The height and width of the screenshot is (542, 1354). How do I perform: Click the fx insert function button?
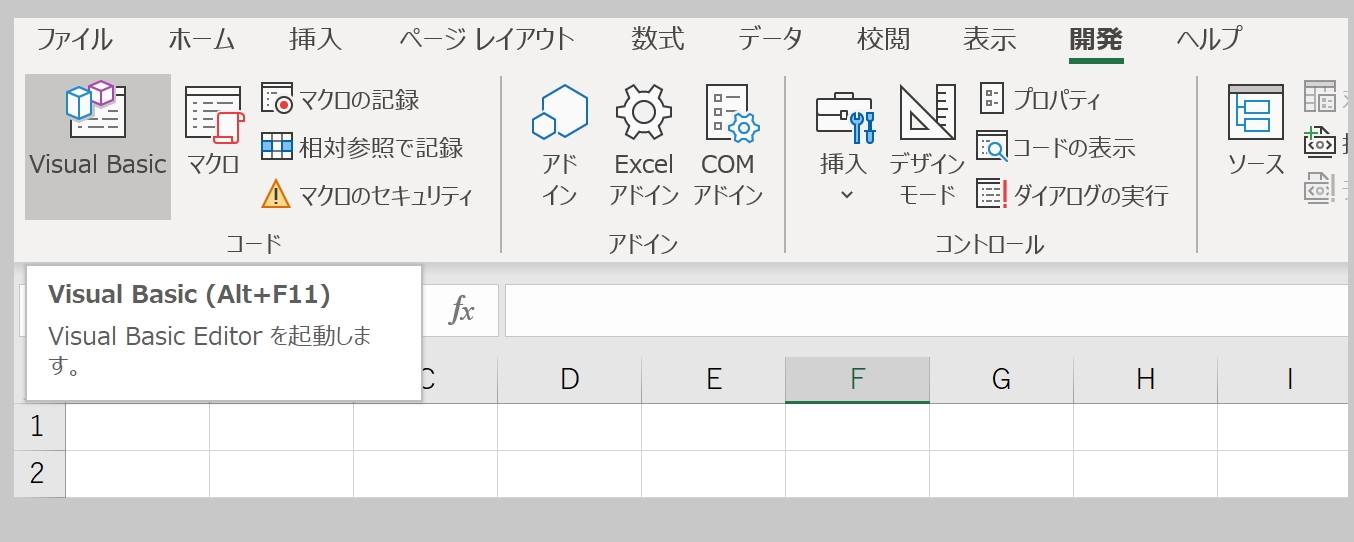[461, 311]
